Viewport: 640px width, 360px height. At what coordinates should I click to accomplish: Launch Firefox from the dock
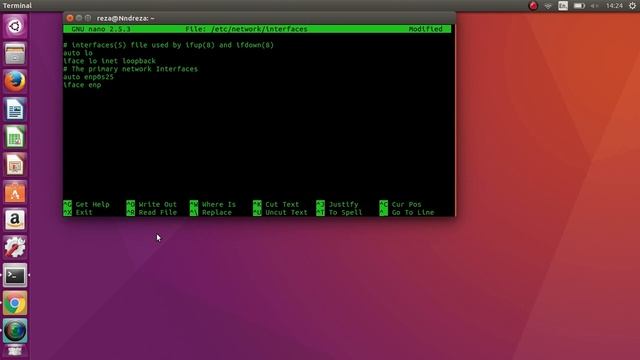[15, 81]
